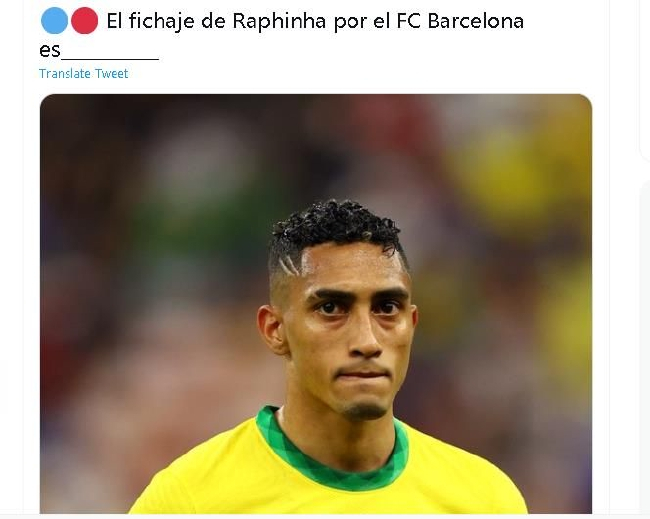The image size is (650, 519).
Task: Click the word 'El' beginning the tweet
Action: tap(114, 21)
